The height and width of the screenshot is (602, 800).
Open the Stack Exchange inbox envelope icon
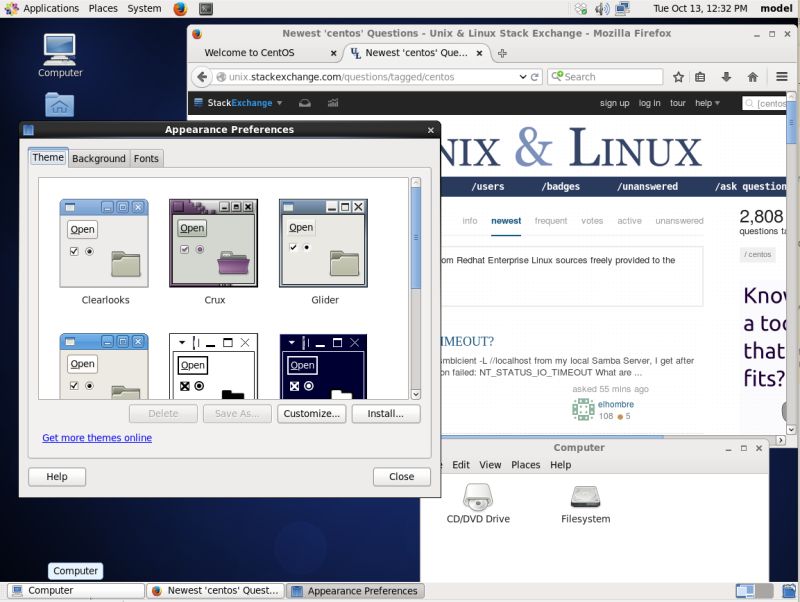[x=305, y=103]
